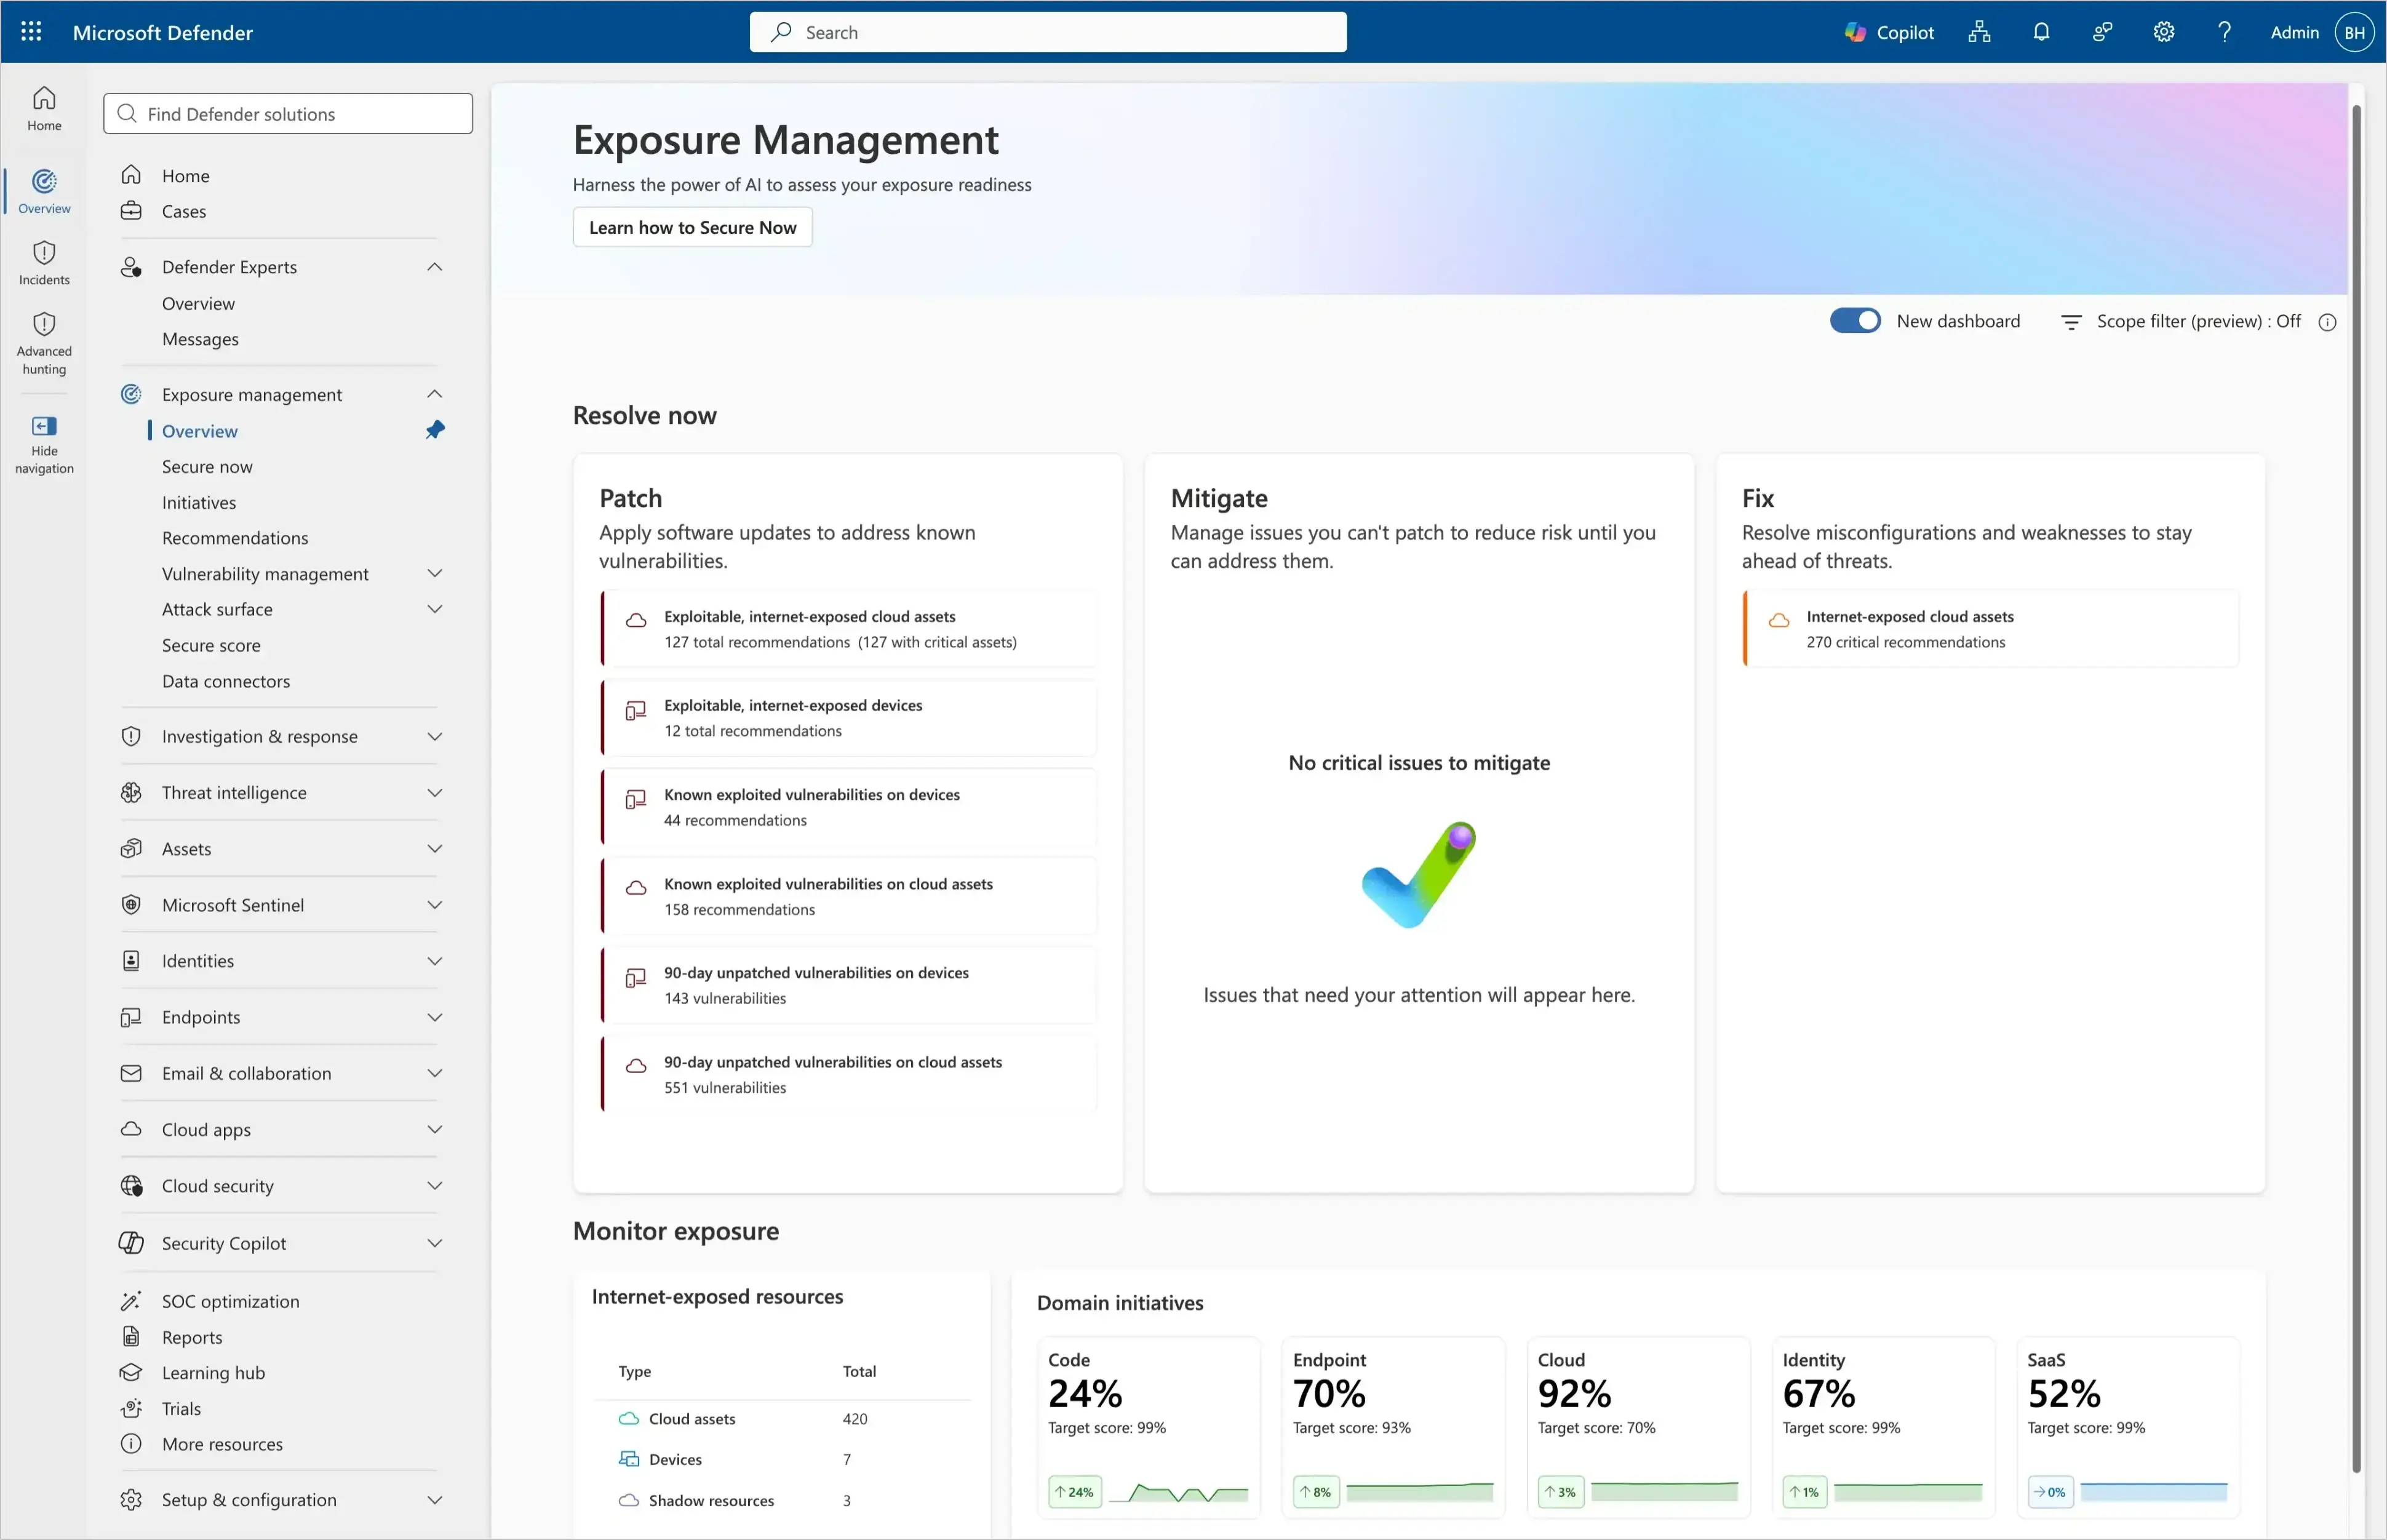Open Incidents in the left rail
Screen dimensions: 2387x1540
click(x=44, y=263)
